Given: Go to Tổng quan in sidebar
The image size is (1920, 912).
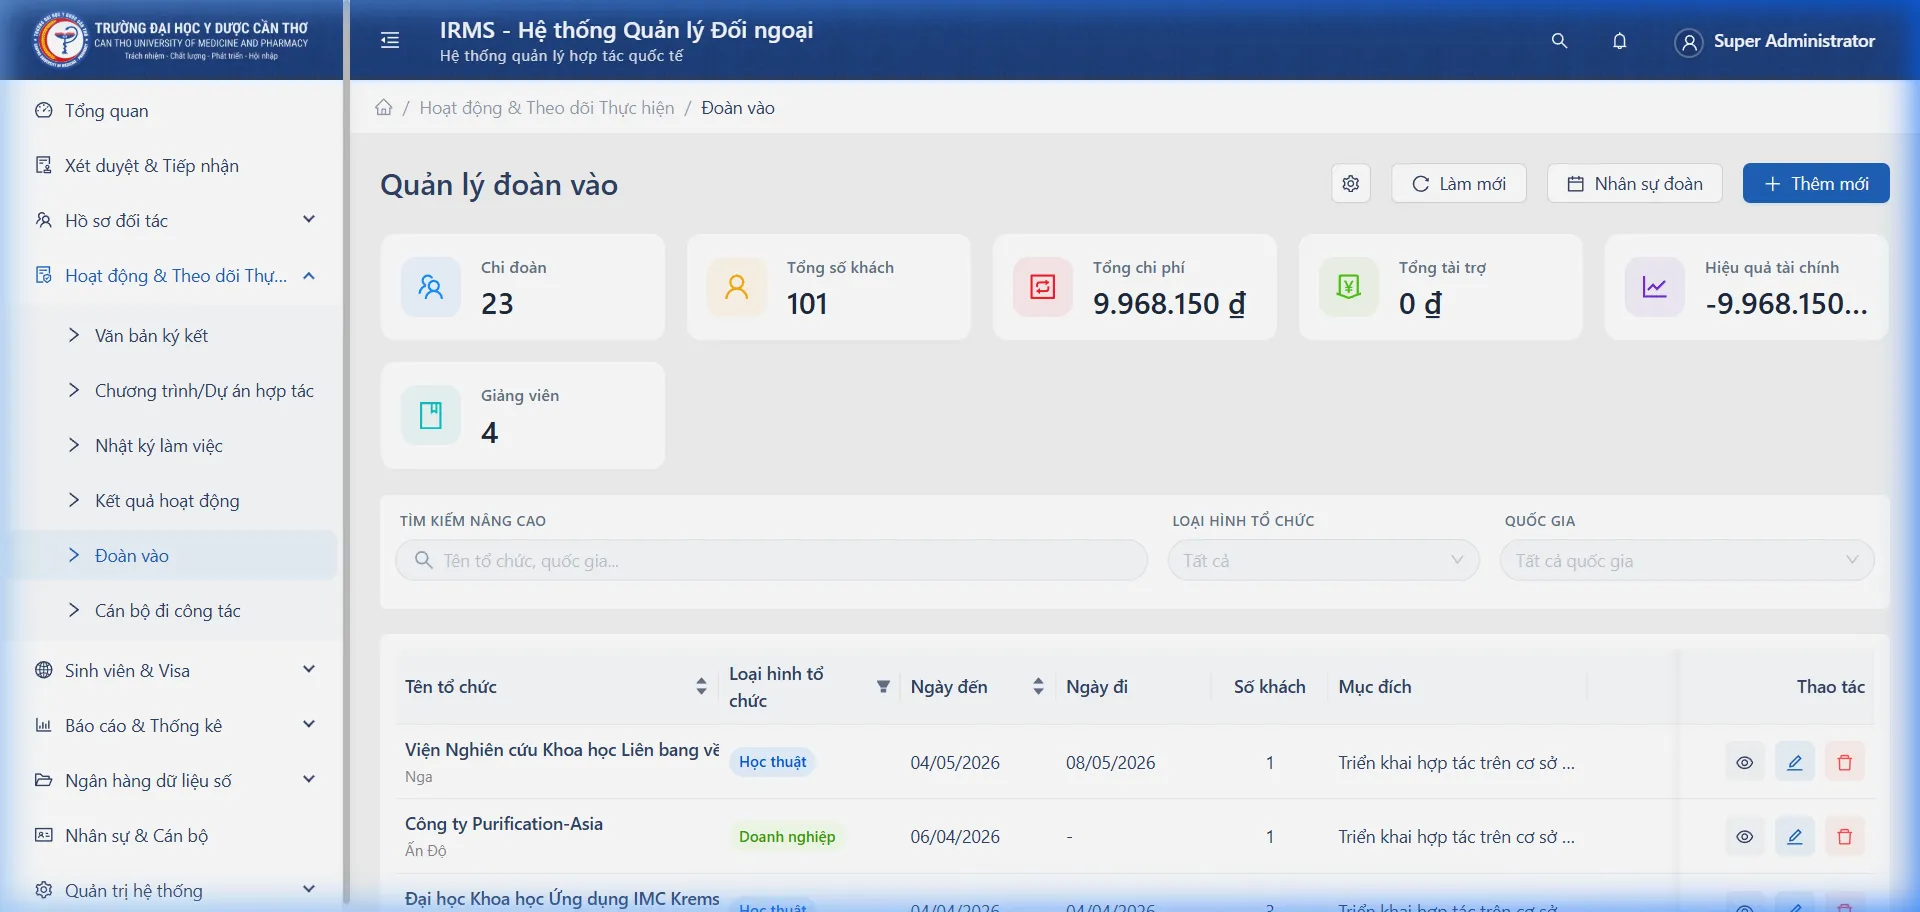Looking at the screenshot, I should (x=106, y=111).
